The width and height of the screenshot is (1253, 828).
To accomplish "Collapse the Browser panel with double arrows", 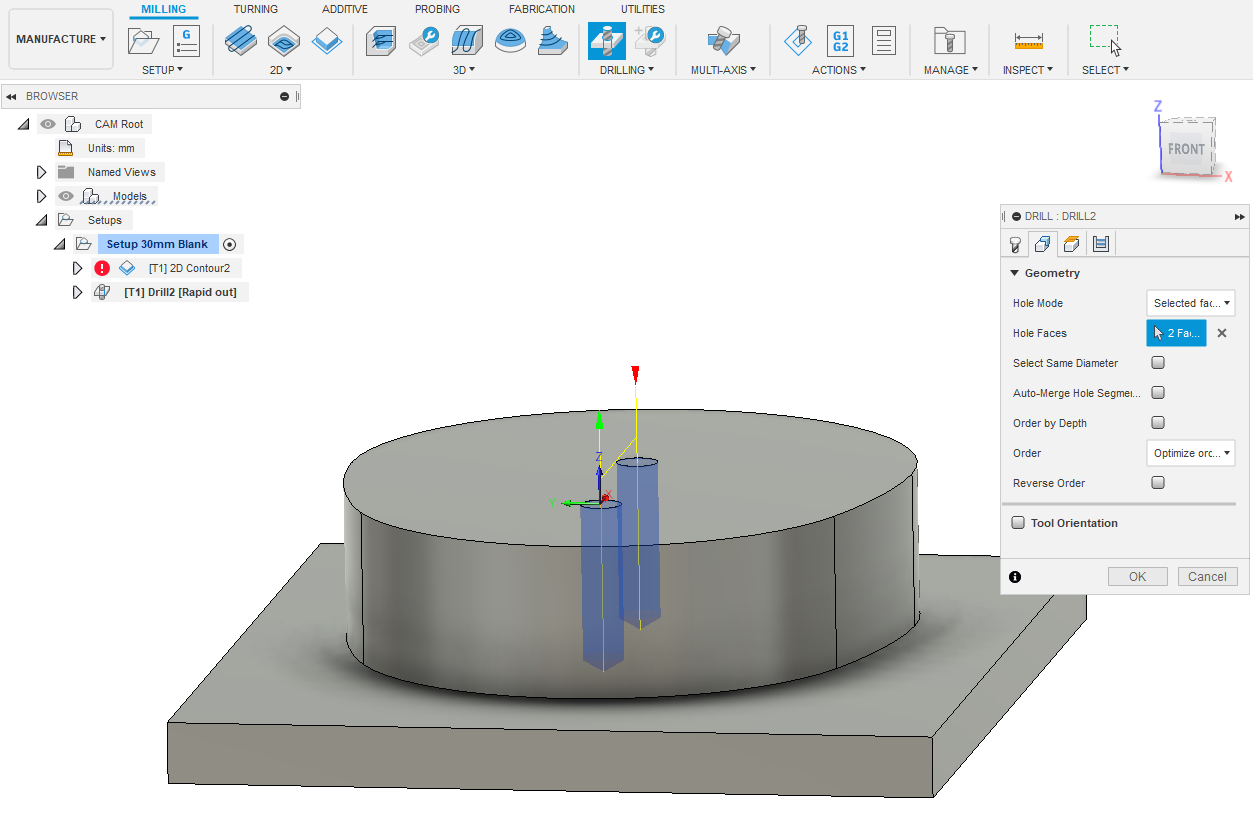I will pos(11,97).
